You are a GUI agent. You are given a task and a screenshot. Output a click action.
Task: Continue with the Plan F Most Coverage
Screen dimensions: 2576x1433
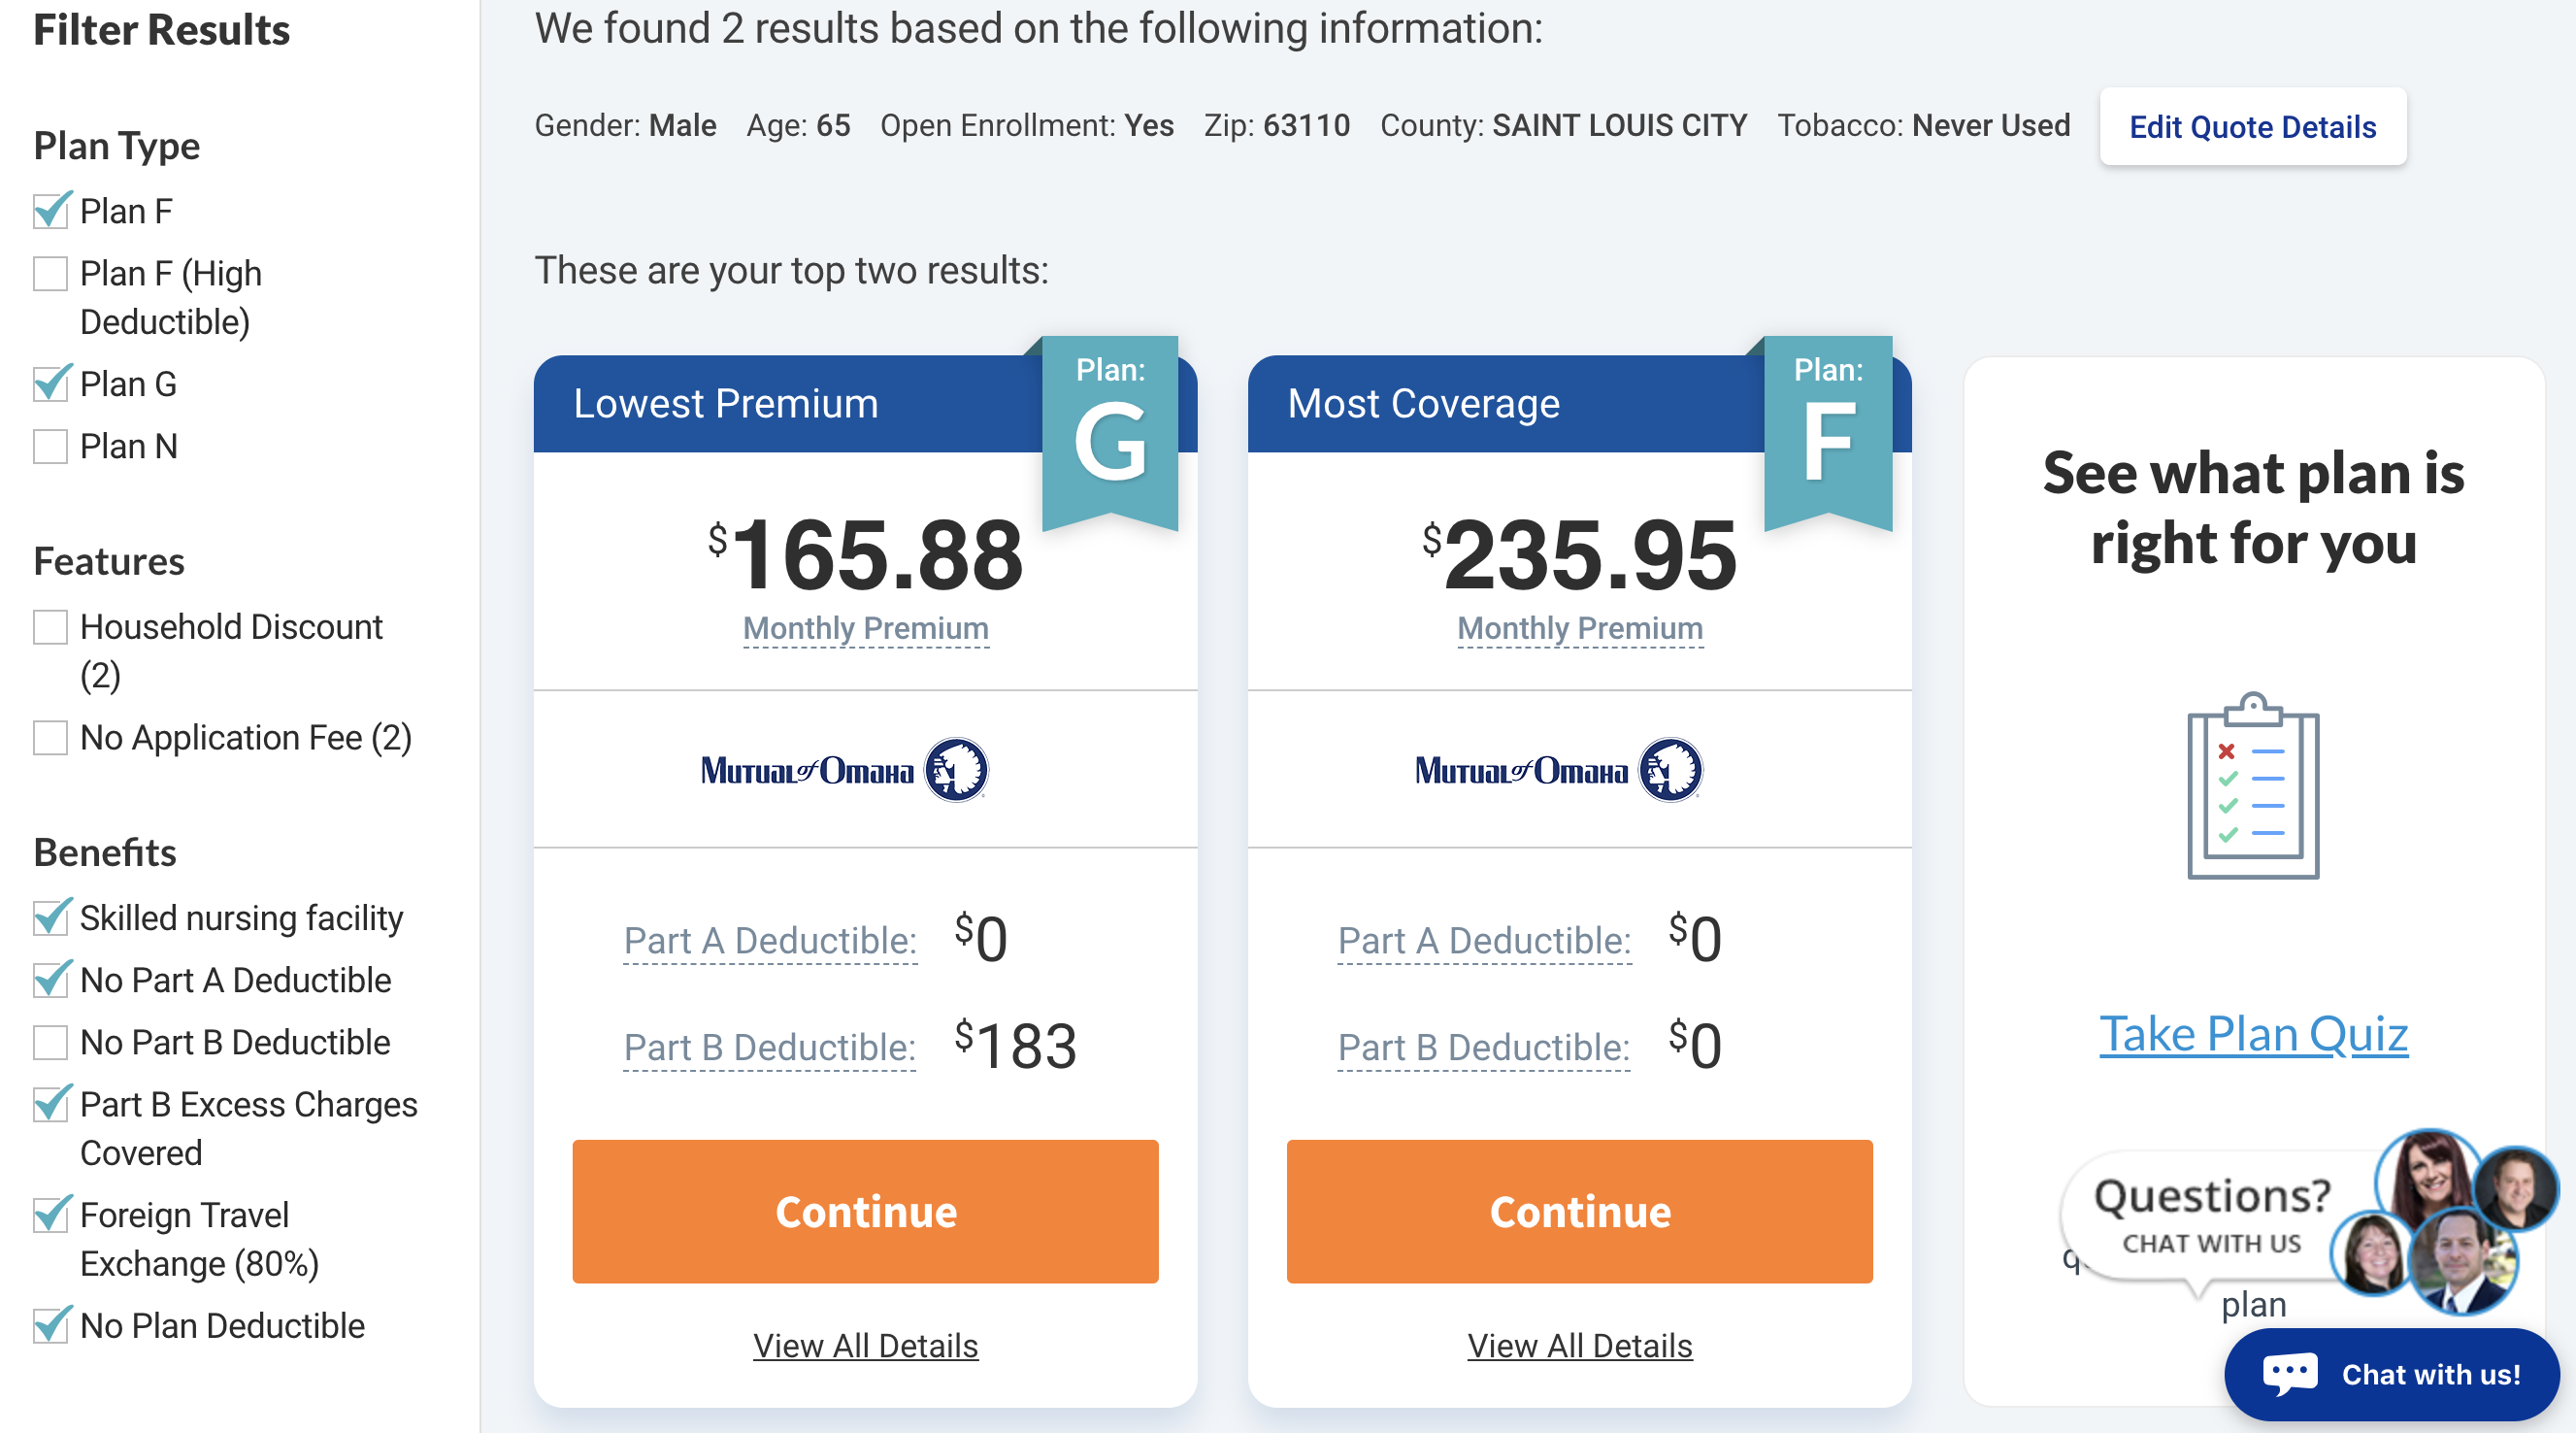click(1579, 1211)
